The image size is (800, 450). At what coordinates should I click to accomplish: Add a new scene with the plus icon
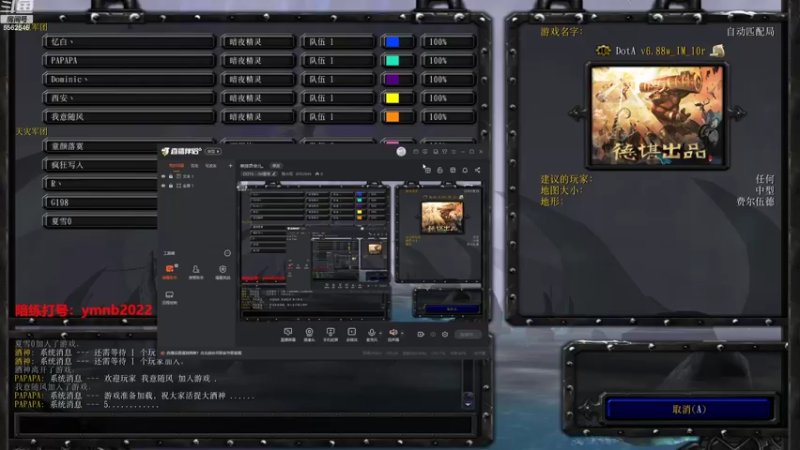230,165
